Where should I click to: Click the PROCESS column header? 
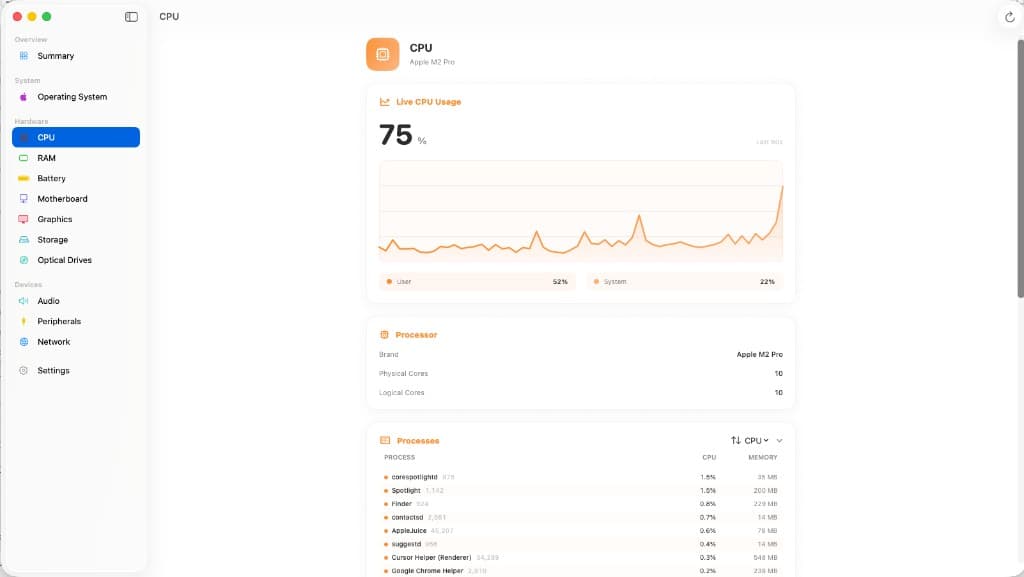(399, 458)
